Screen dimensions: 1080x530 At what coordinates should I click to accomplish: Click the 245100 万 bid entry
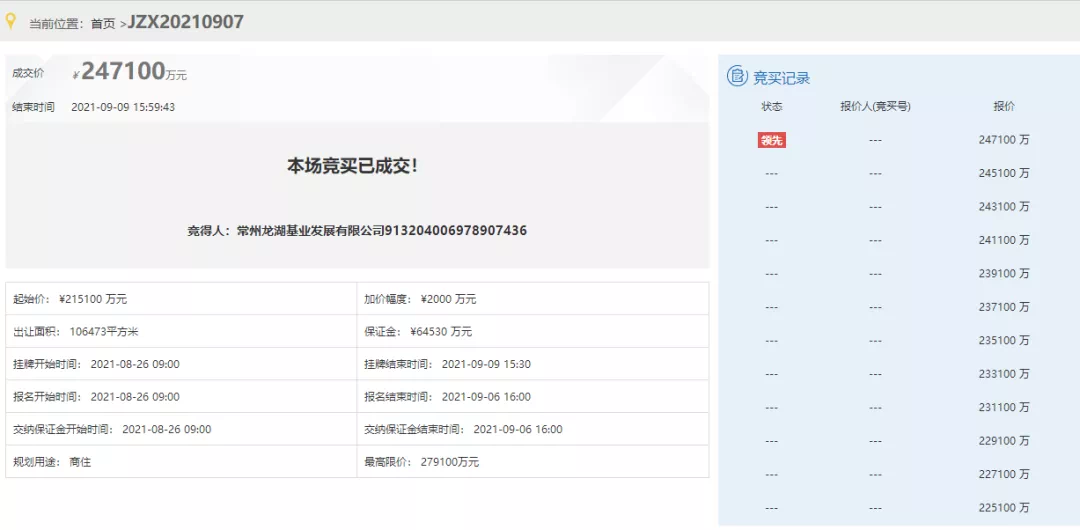click(1004, 173)
